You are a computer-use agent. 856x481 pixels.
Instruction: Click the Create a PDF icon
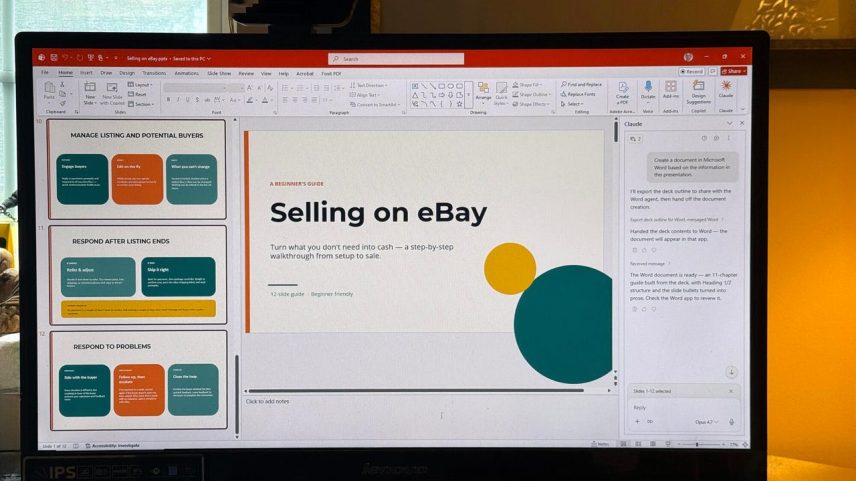(x=622, y=87)
